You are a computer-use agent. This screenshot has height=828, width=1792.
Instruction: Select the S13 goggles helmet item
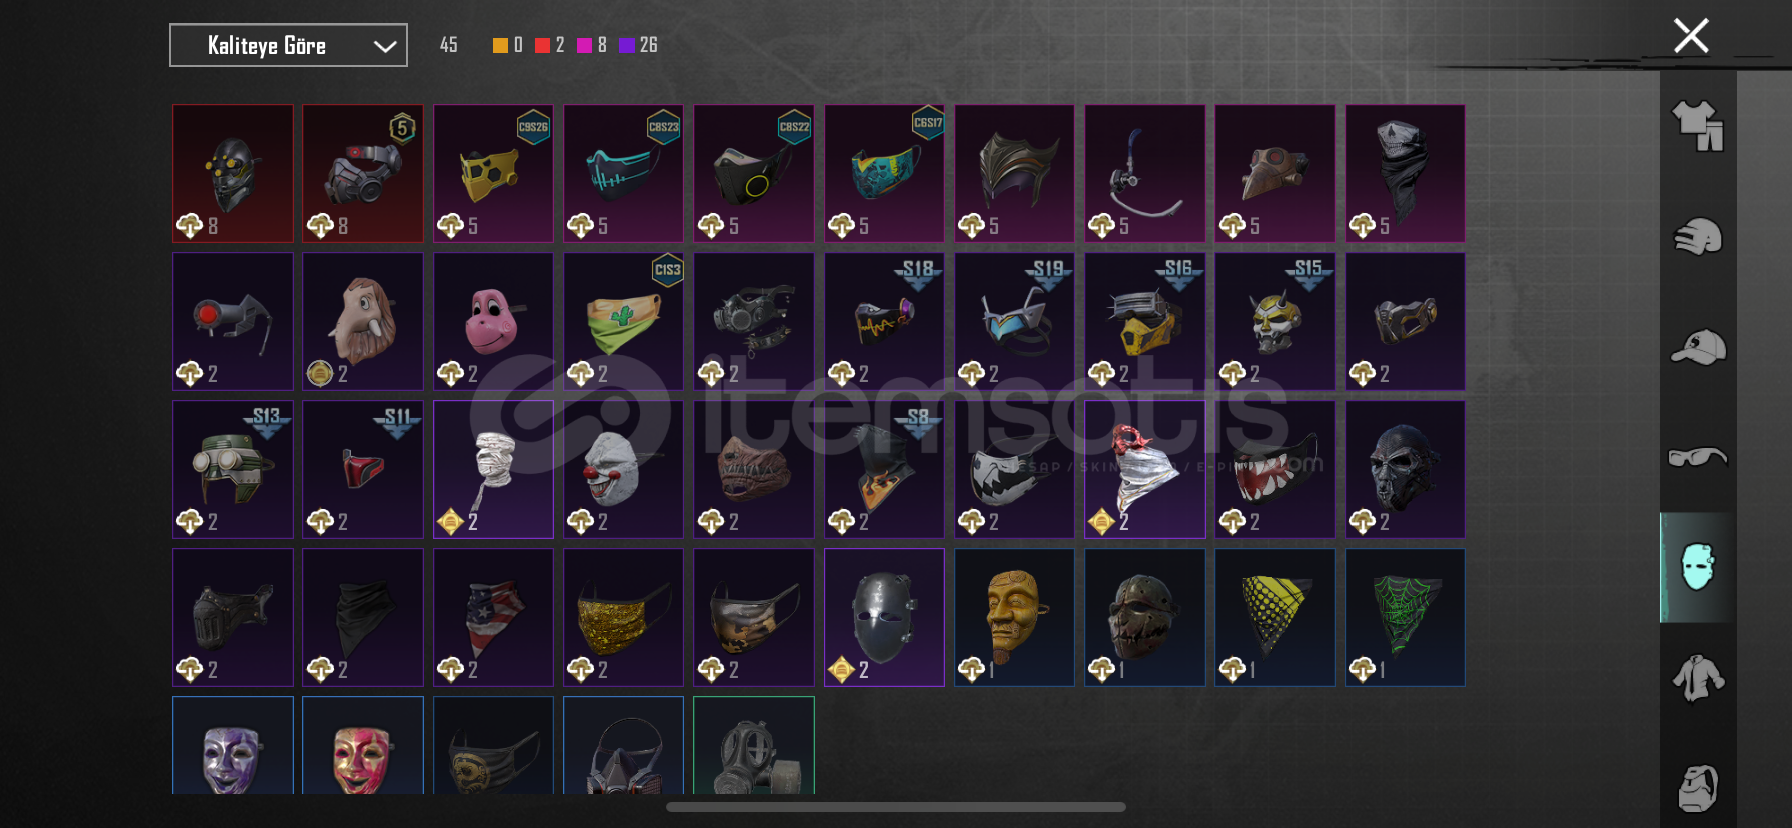coord(233,469)
